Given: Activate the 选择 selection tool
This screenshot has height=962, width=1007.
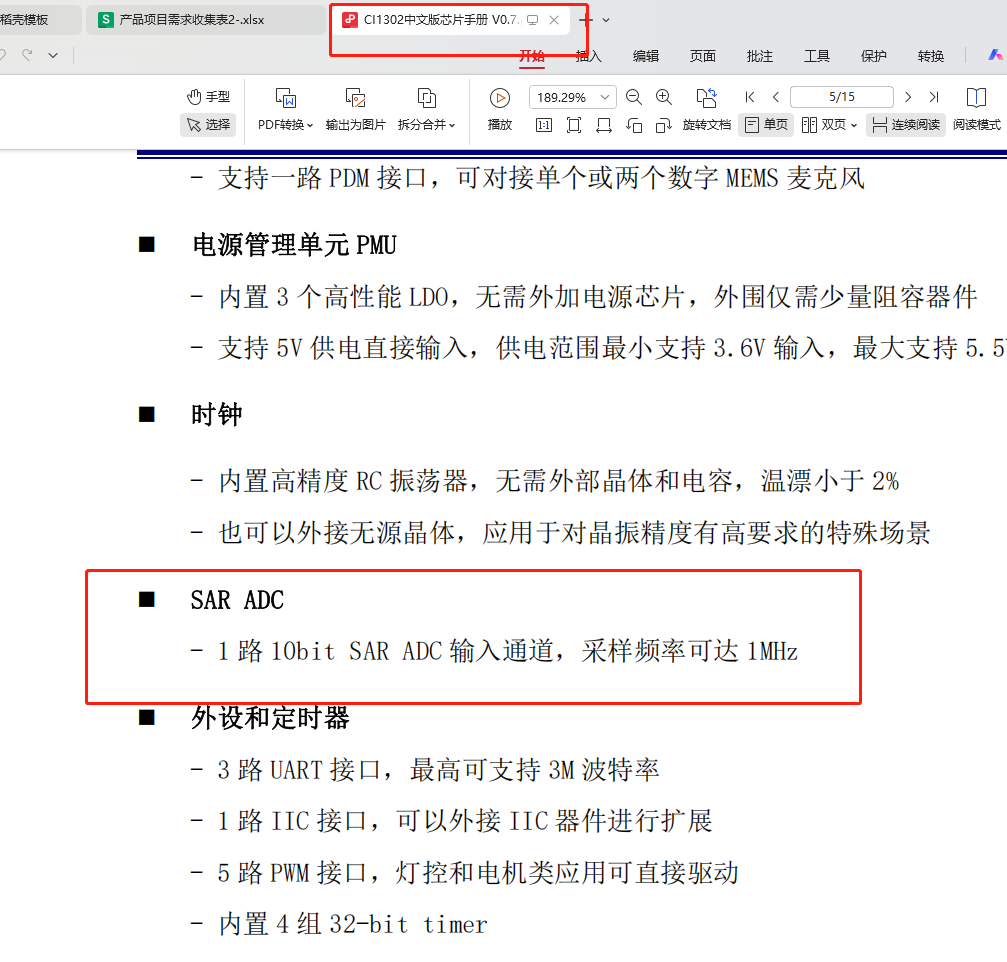Looking at the screenshot, I should click(x=207, y=124).
